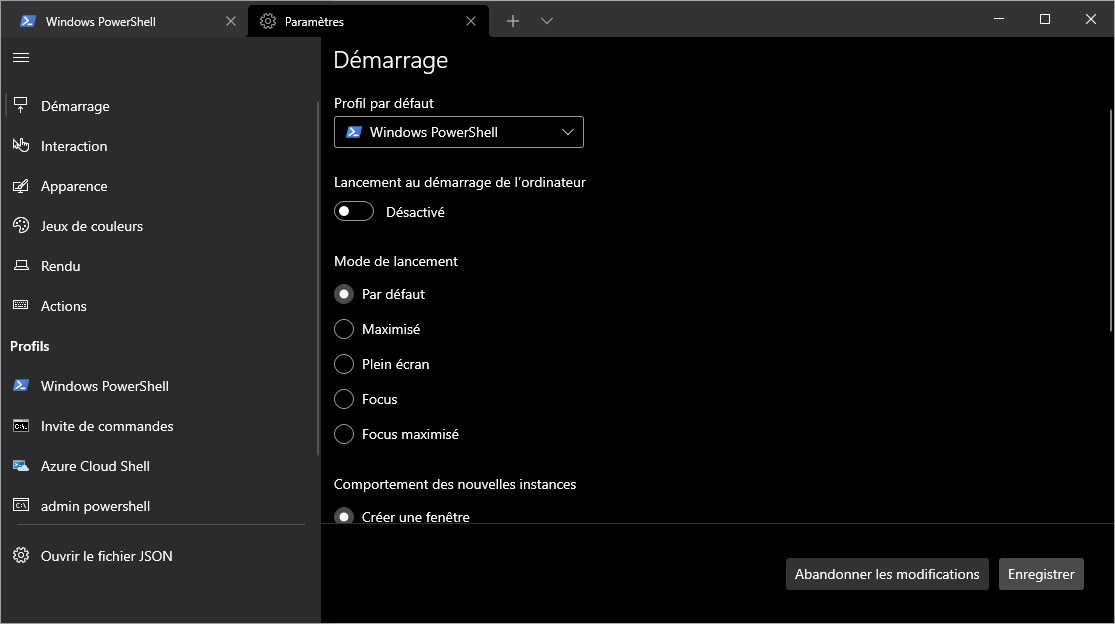Open Jeux de couleurs palette icon
Screen dimensions: 1115x624
coord(21,226)
